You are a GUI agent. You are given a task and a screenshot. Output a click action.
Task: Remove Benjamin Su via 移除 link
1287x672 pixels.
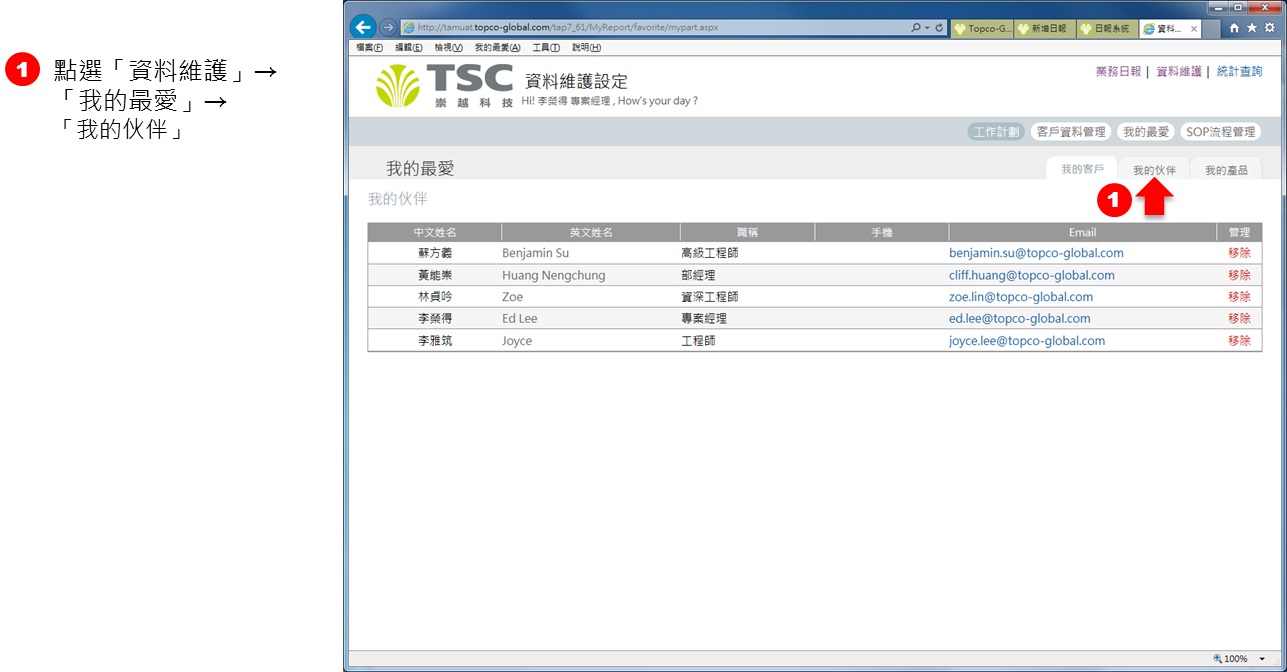coord(1239,253)
